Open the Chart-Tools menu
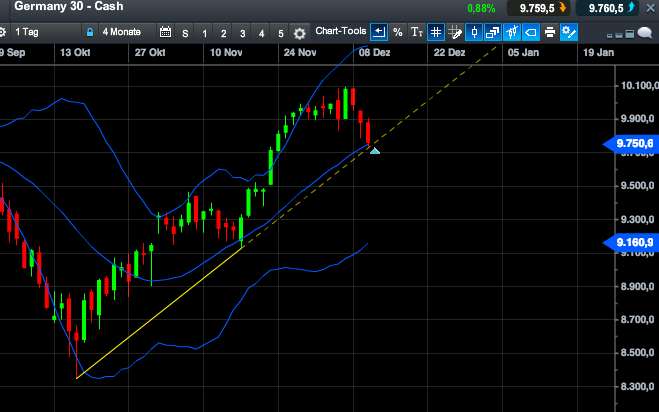The height and width of the screenshot is (412, 659). 341,32
